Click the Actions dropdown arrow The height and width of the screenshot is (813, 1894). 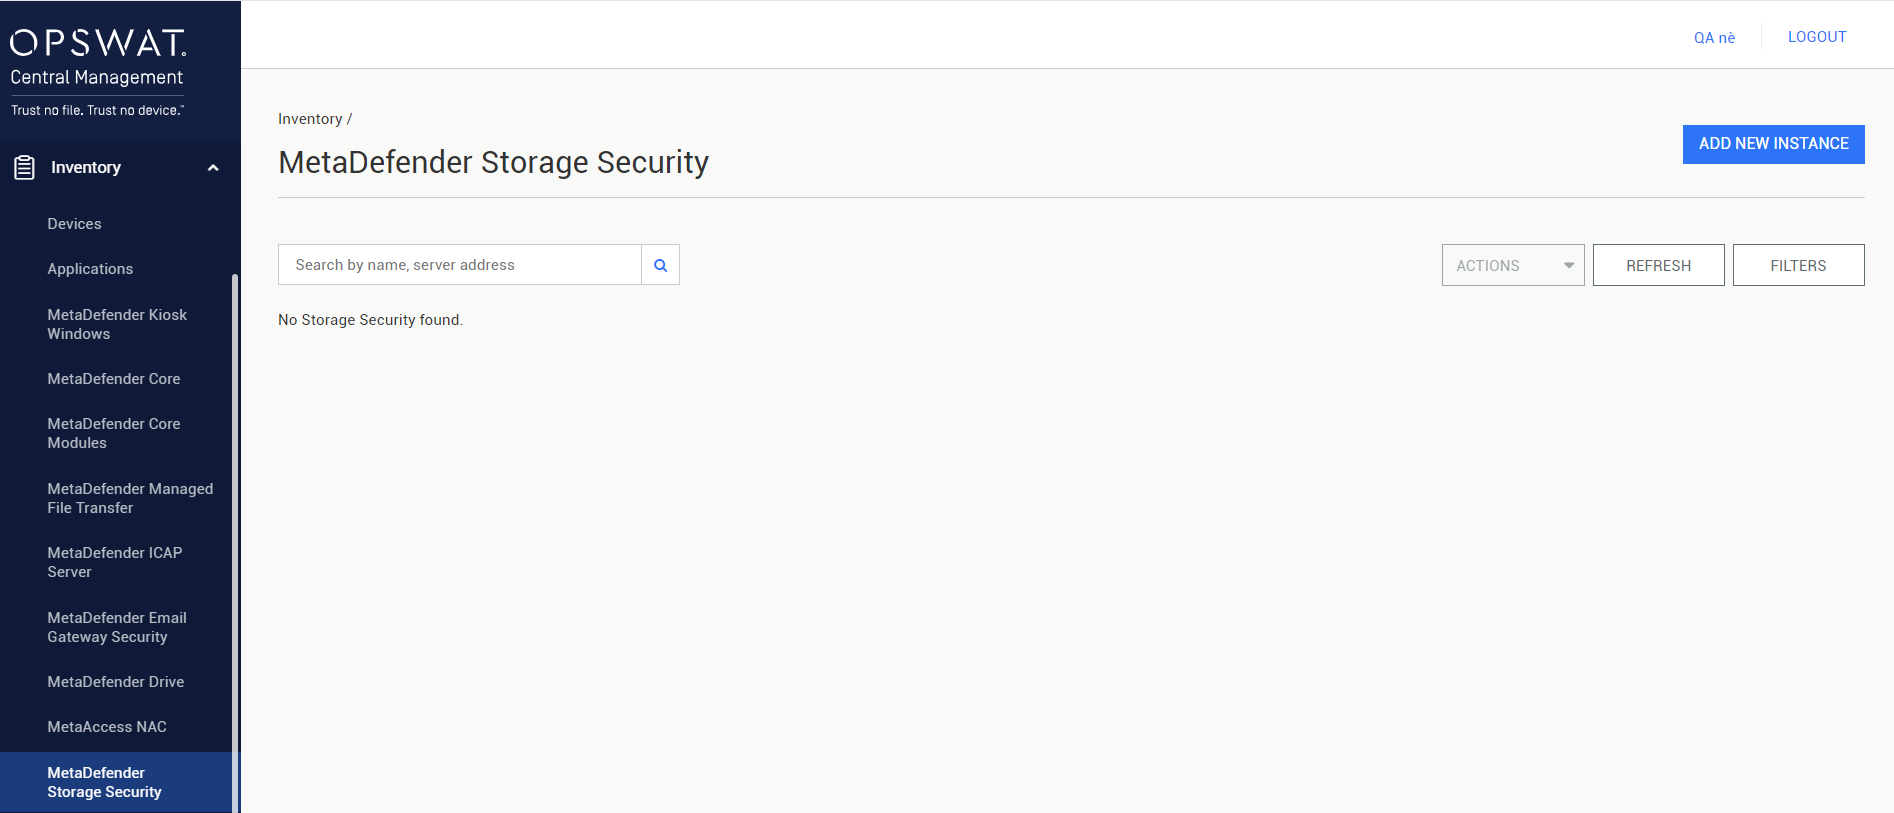(x=1569, y=265)
